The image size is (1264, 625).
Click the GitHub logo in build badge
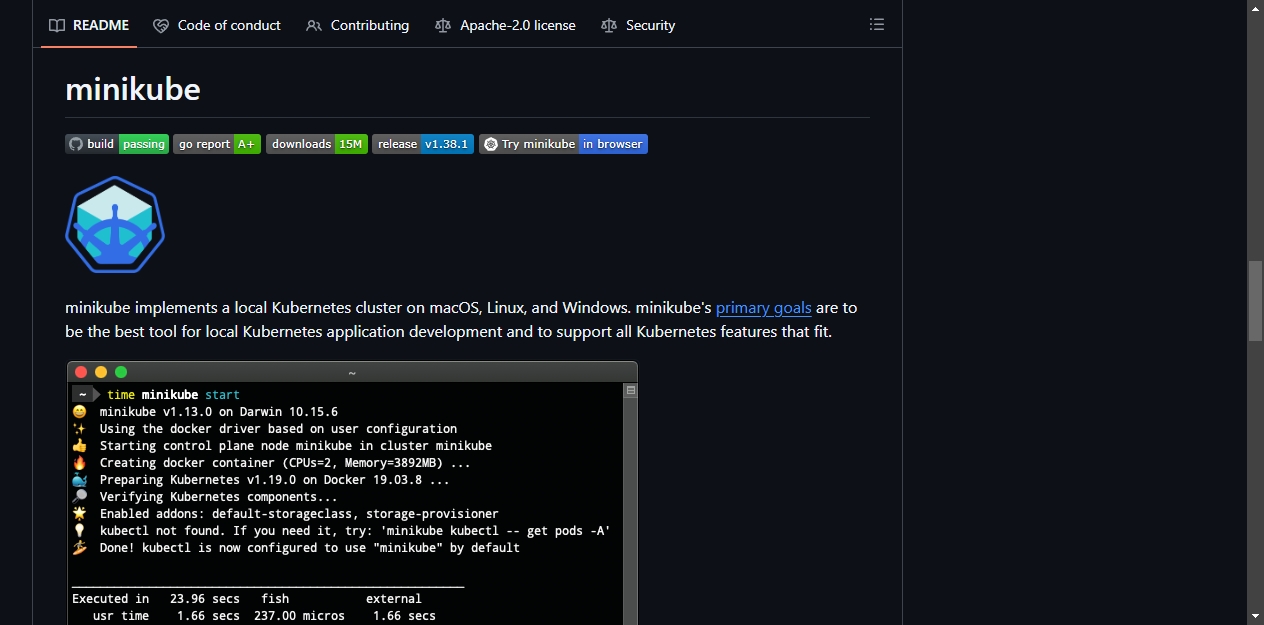[75, 144]
